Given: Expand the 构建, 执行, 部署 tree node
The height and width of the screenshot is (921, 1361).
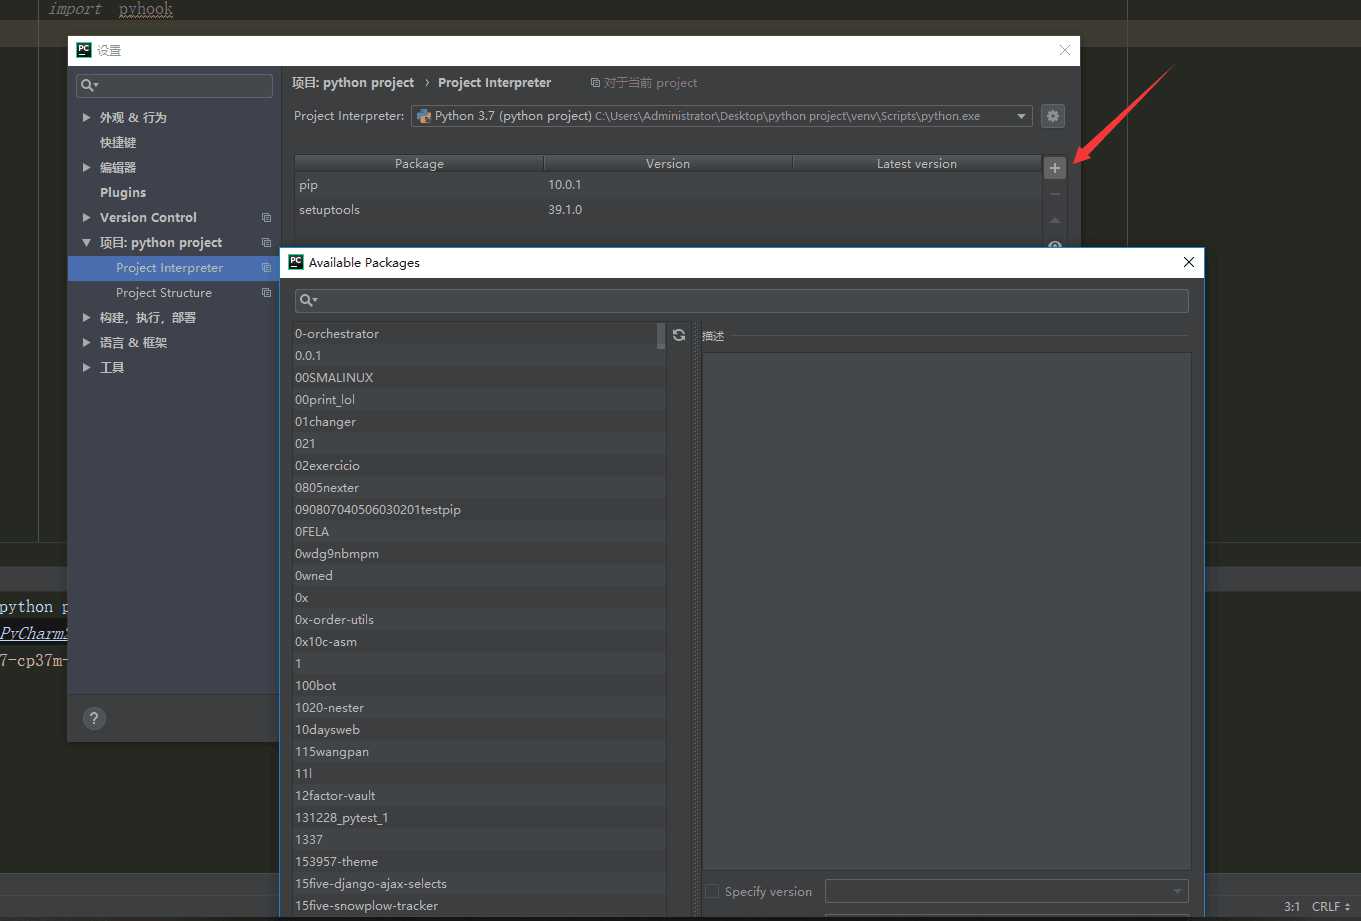Looking at the screenshot, I should tap(86, 318).
